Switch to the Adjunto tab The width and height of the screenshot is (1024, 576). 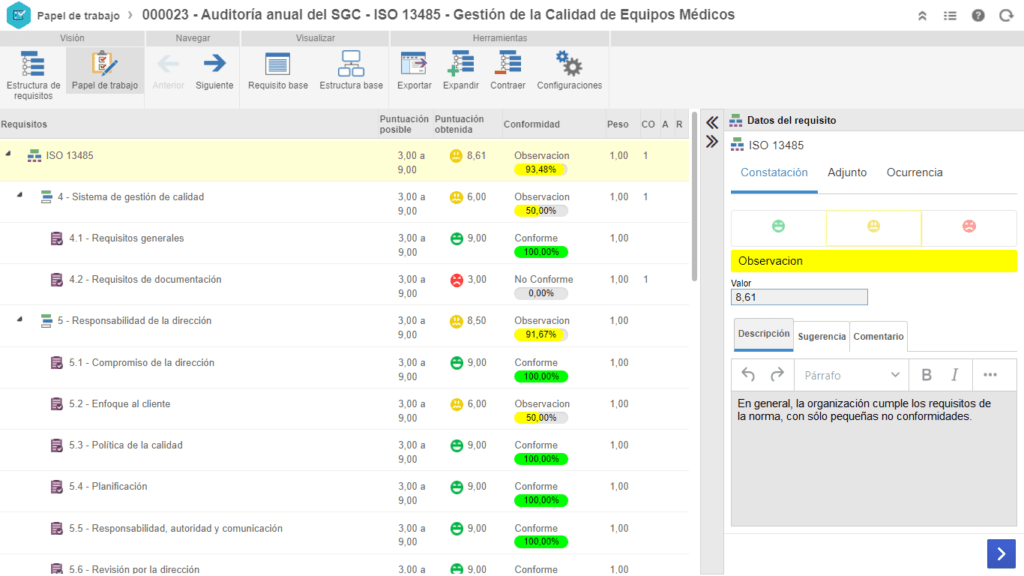pos(847,173)
